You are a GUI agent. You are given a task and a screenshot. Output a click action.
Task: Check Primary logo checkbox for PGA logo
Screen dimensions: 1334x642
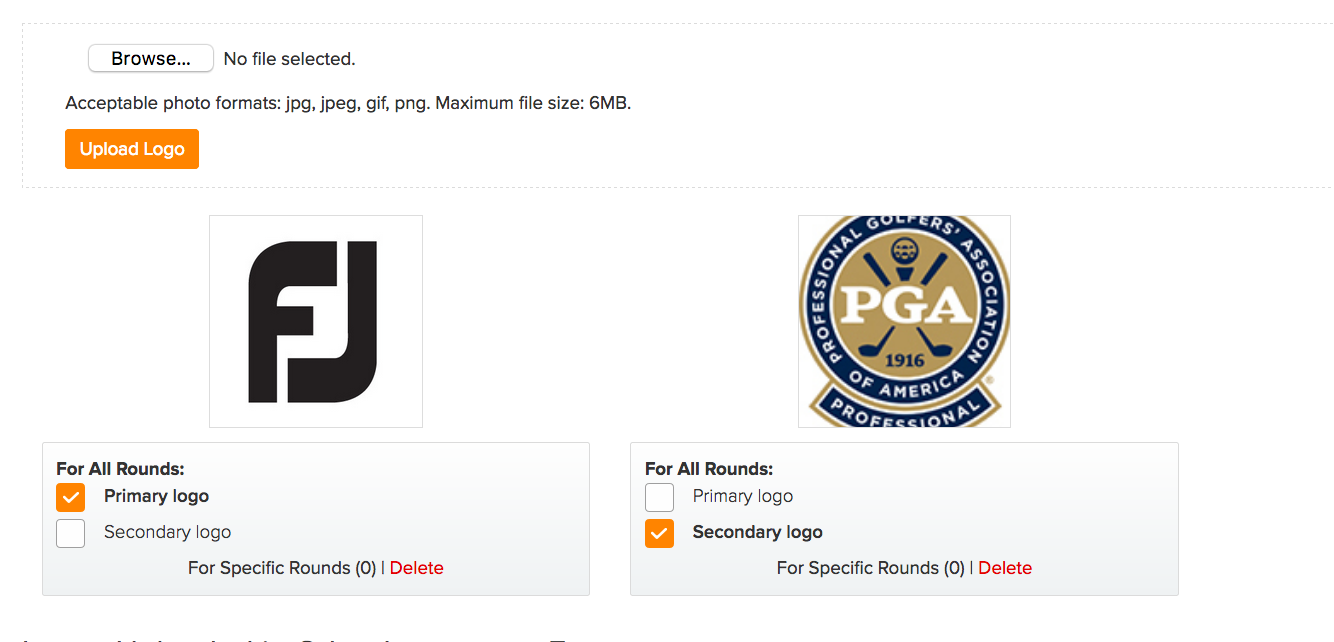click(659, 497)
